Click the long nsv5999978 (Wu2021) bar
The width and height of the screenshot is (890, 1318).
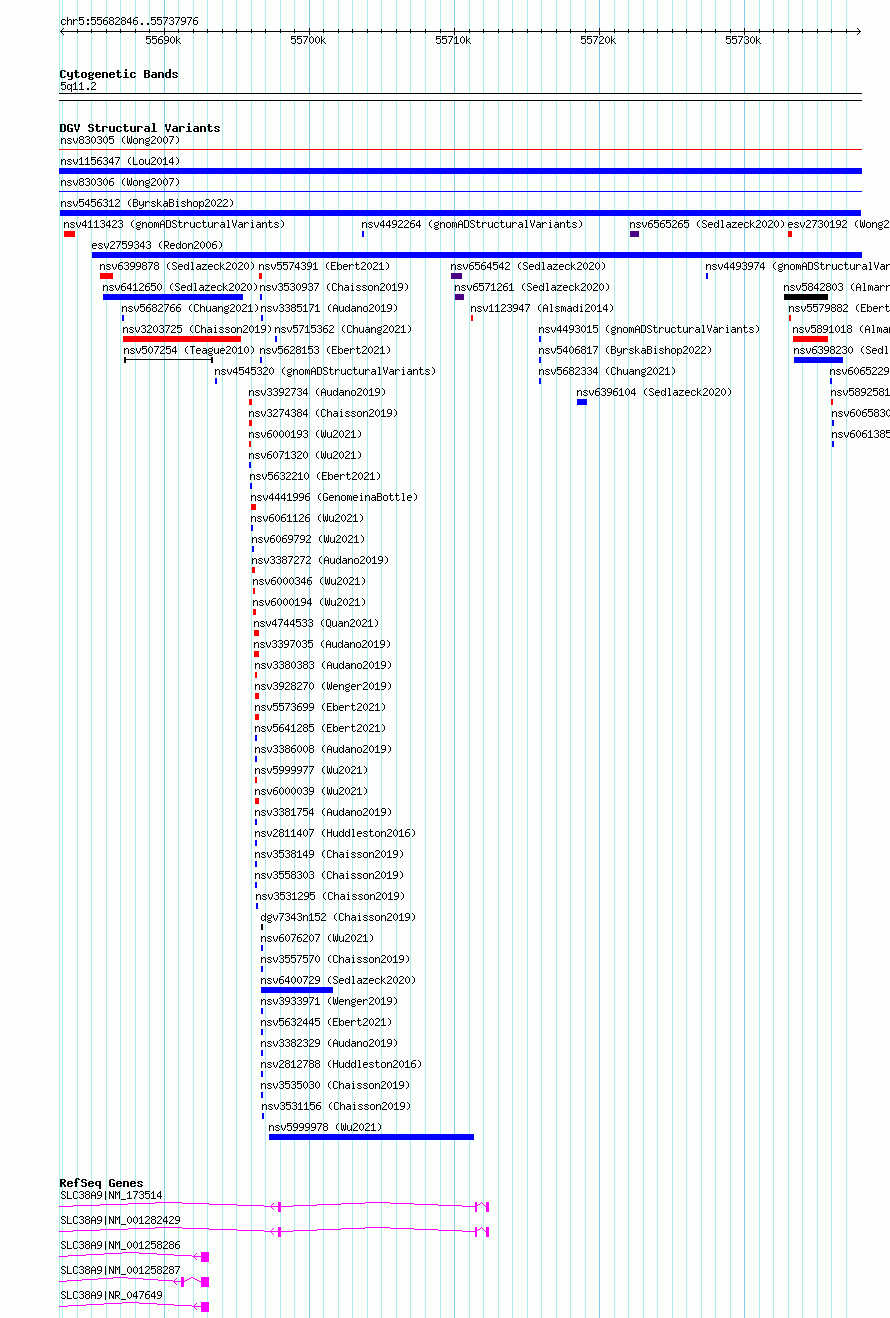point(371,1137)
